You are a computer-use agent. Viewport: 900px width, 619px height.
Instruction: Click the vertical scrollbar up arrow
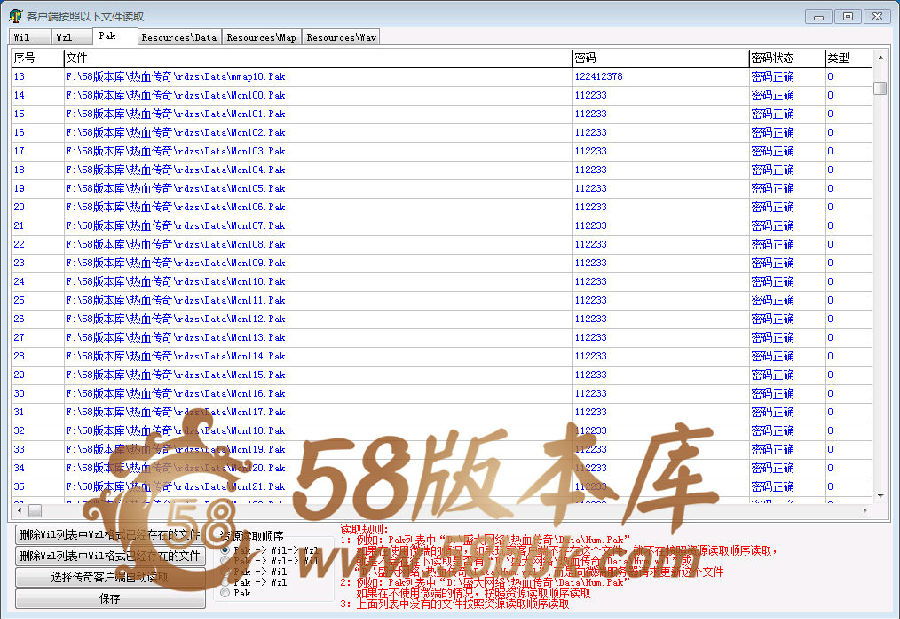880,57
